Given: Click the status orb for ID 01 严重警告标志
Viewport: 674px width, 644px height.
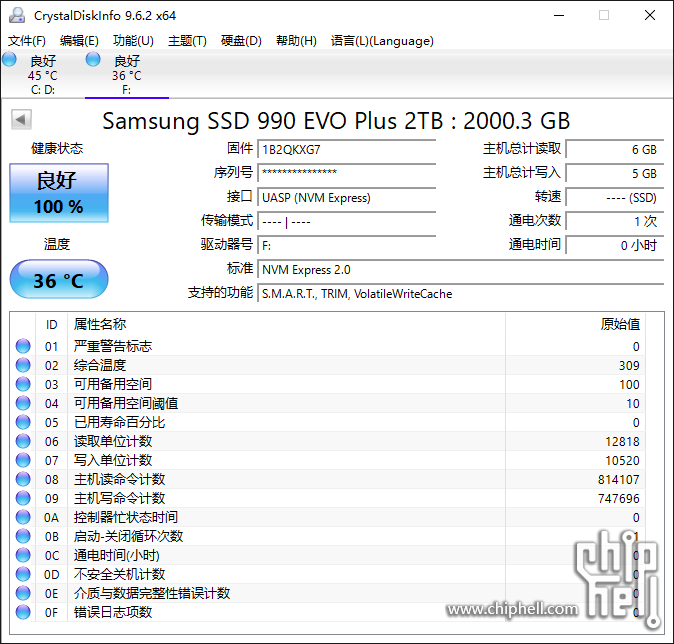Looking at the screenshot, I should pos(23,346).
